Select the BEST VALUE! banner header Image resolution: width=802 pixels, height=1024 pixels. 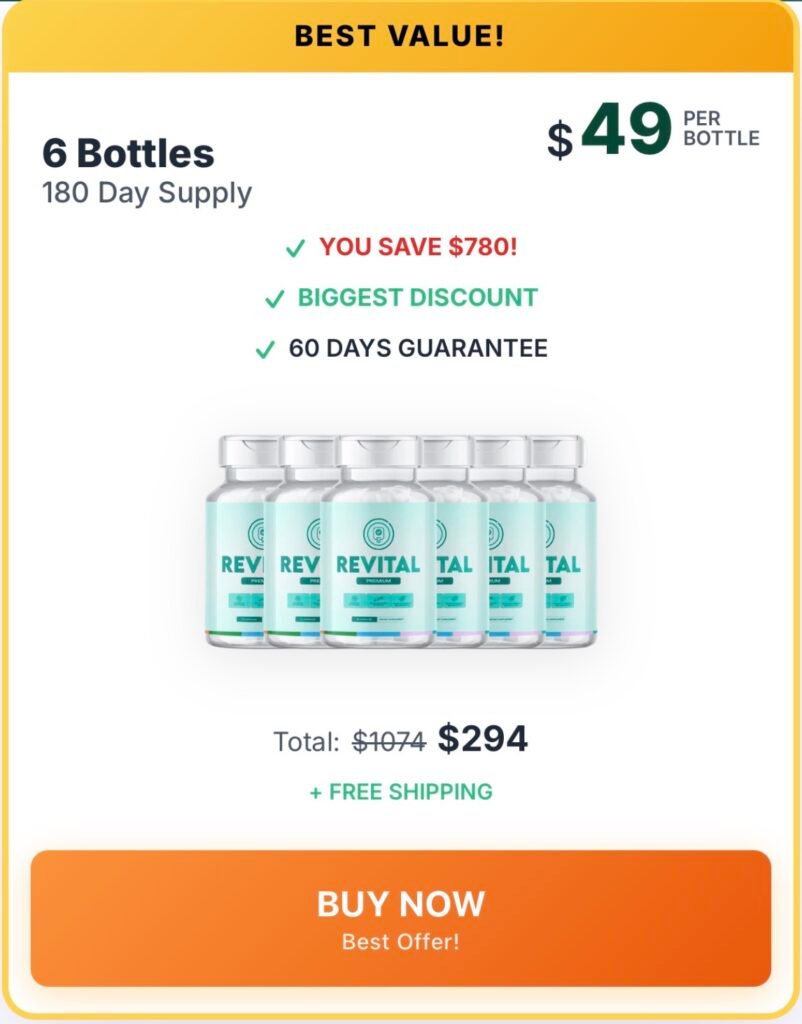[400, 37]
